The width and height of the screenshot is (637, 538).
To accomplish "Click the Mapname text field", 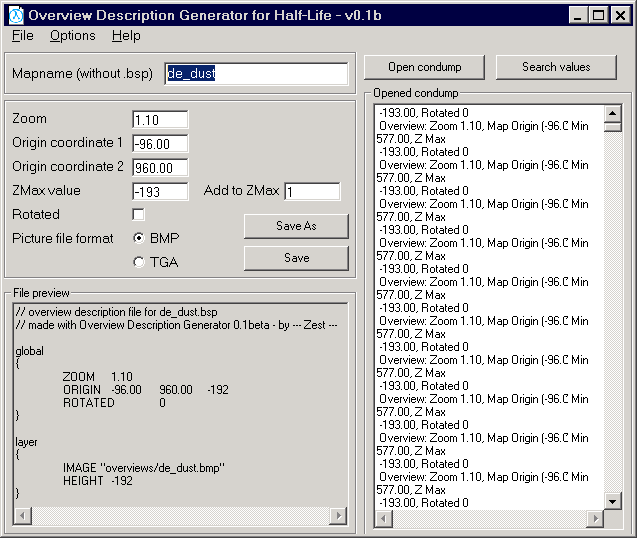I will [x=256, y=74].
